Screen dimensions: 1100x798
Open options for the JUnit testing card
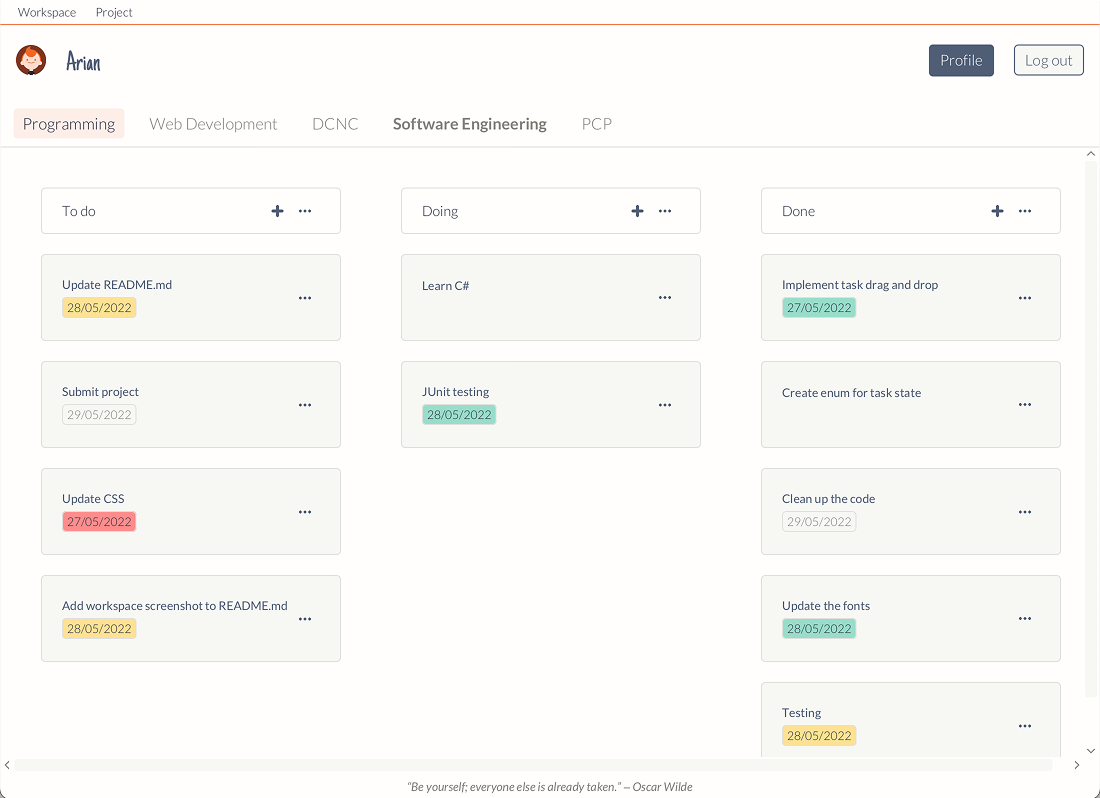[665, 404]
